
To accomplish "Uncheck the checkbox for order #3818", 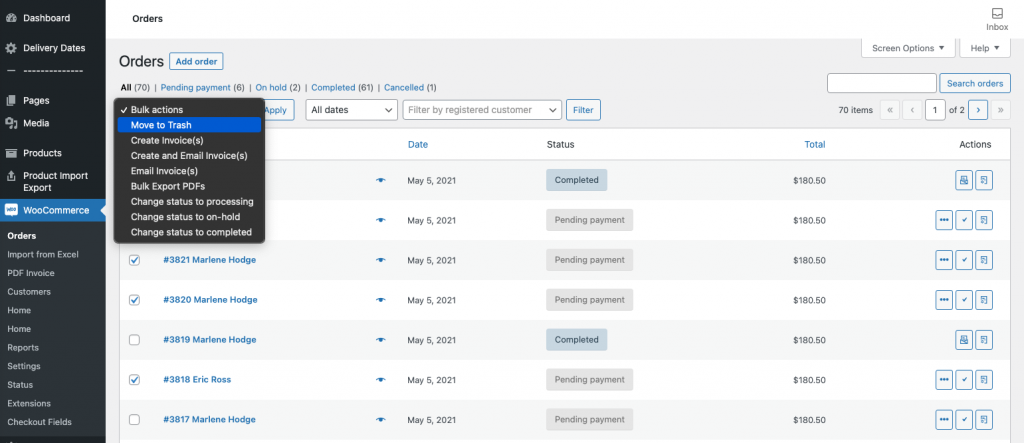I will pyautogui.click(x=135, y=380).
